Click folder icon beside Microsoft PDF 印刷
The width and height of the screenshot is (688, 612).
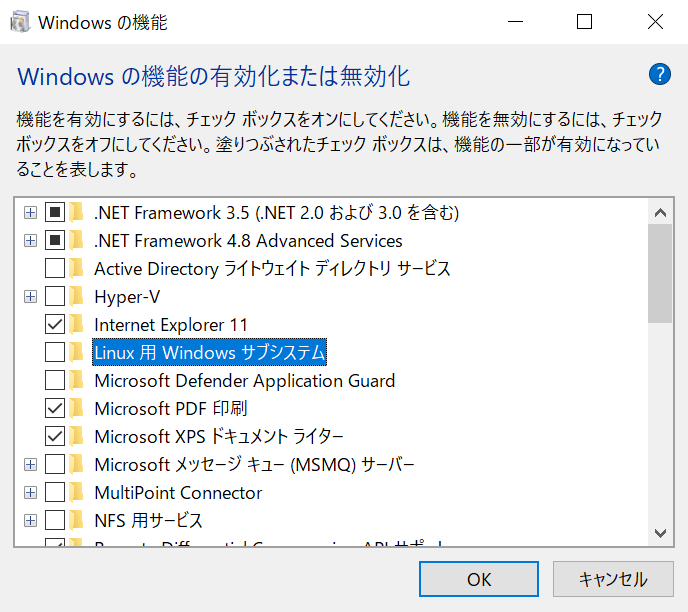(76, 408)
